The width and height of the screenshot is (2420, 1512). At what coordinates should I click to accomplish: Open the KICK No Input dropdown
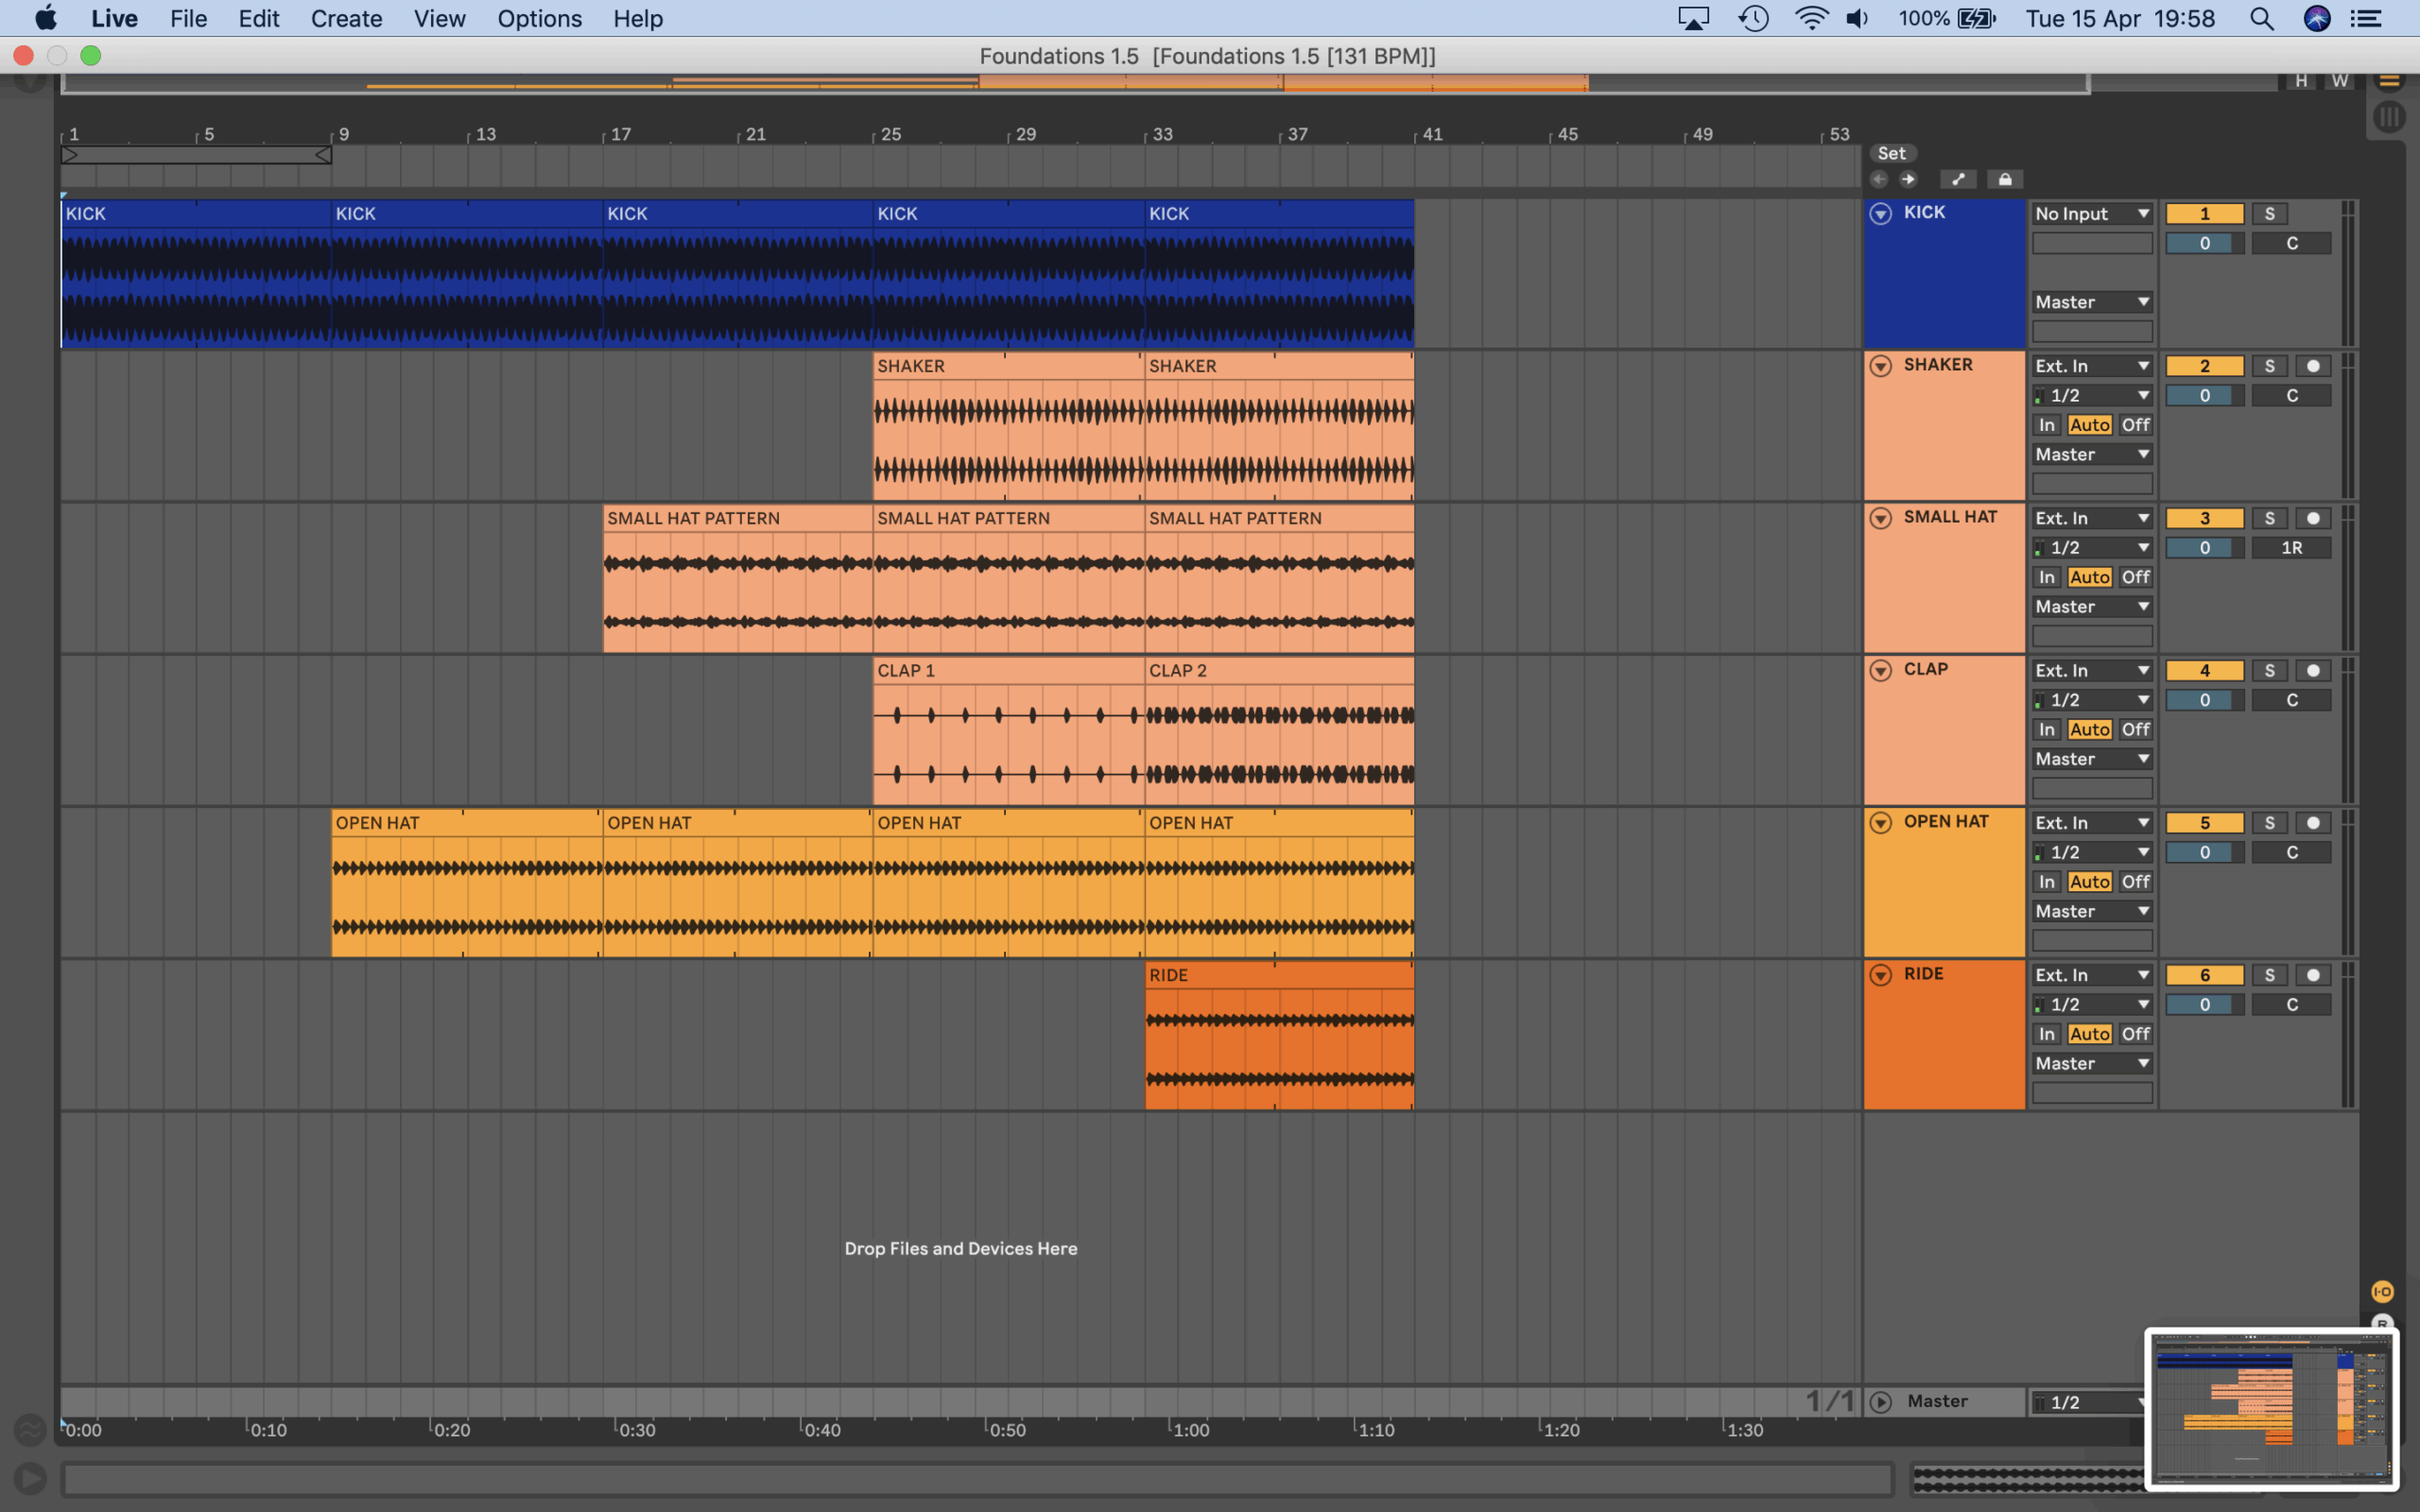(x=2091, y=214)
